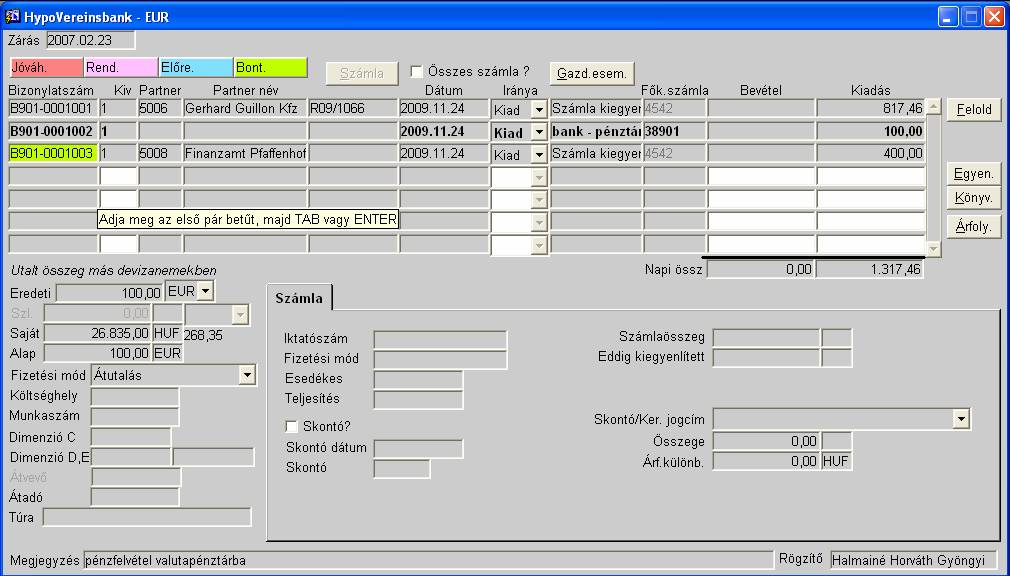
Task: Open Iránya dropdown for row B901-0001003
Action: [539, 155]
